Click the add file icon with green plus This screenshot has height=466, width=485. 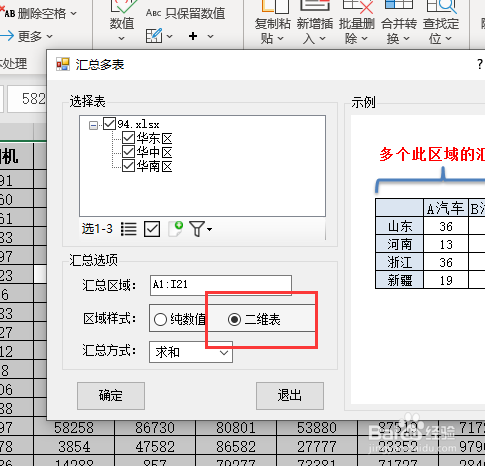(x=175, y=229)
